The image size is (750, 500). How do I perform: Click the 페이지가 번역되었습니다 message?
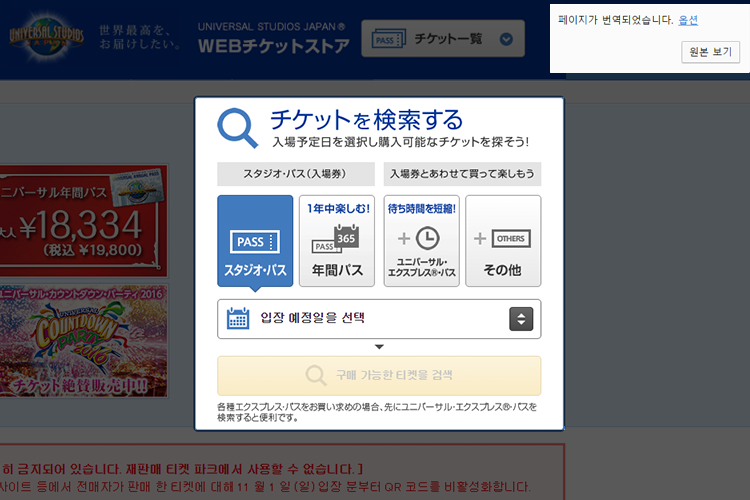point(615,20)
